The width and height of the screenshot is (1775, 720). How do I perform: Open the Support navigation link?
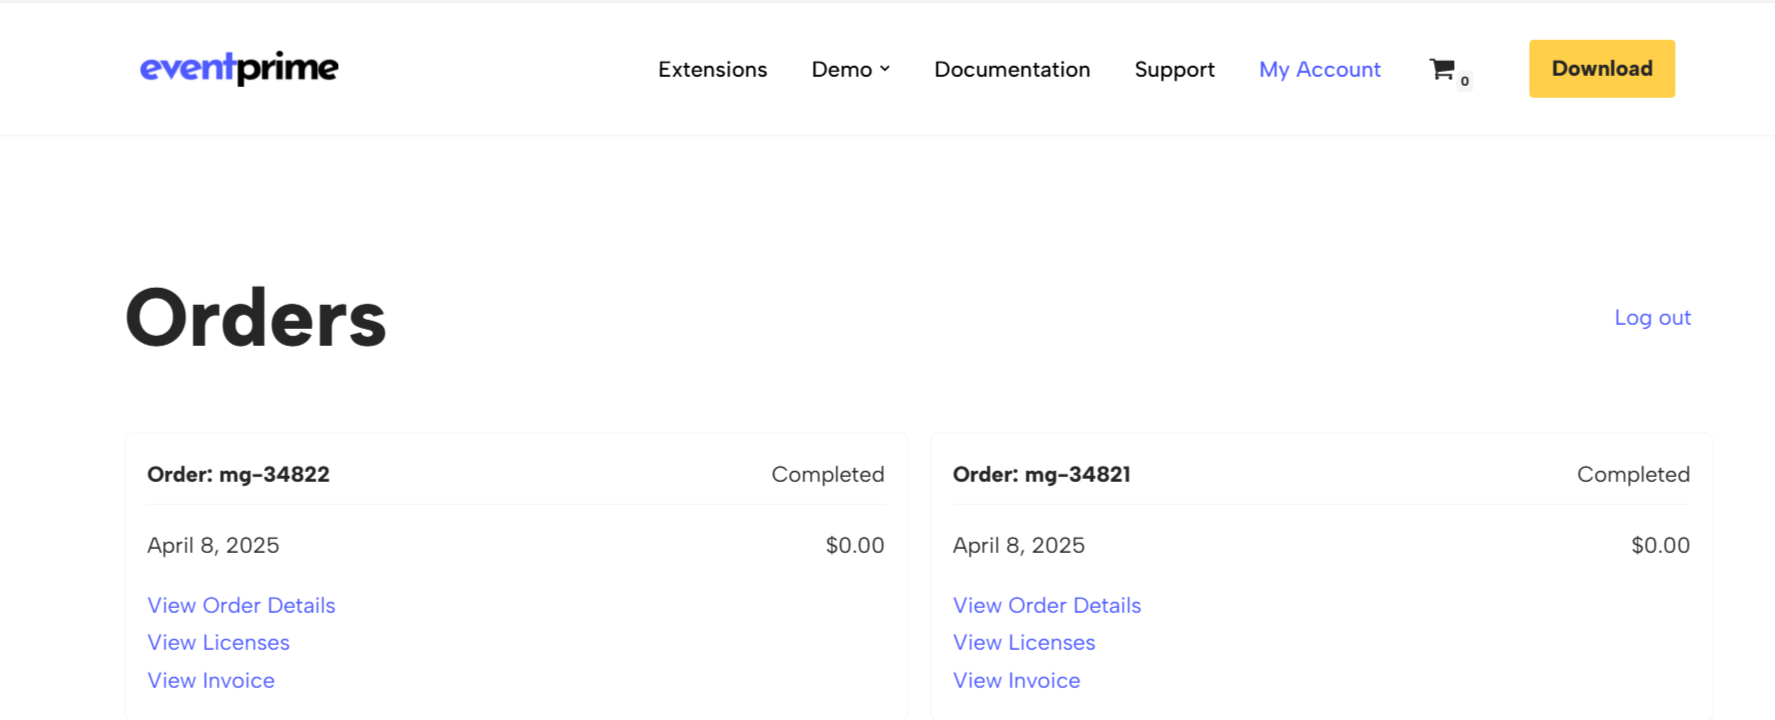click(x=1174, y=69)
